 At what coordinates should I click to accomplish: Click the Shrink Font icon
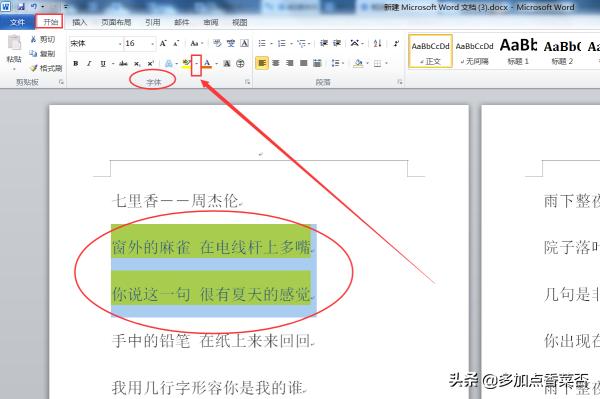point(176,43)
